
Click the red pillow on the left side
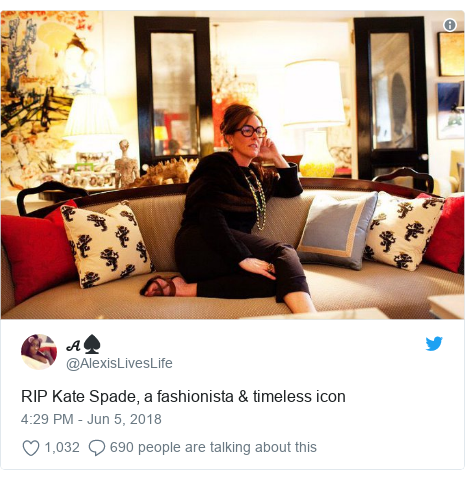point(36,252)
